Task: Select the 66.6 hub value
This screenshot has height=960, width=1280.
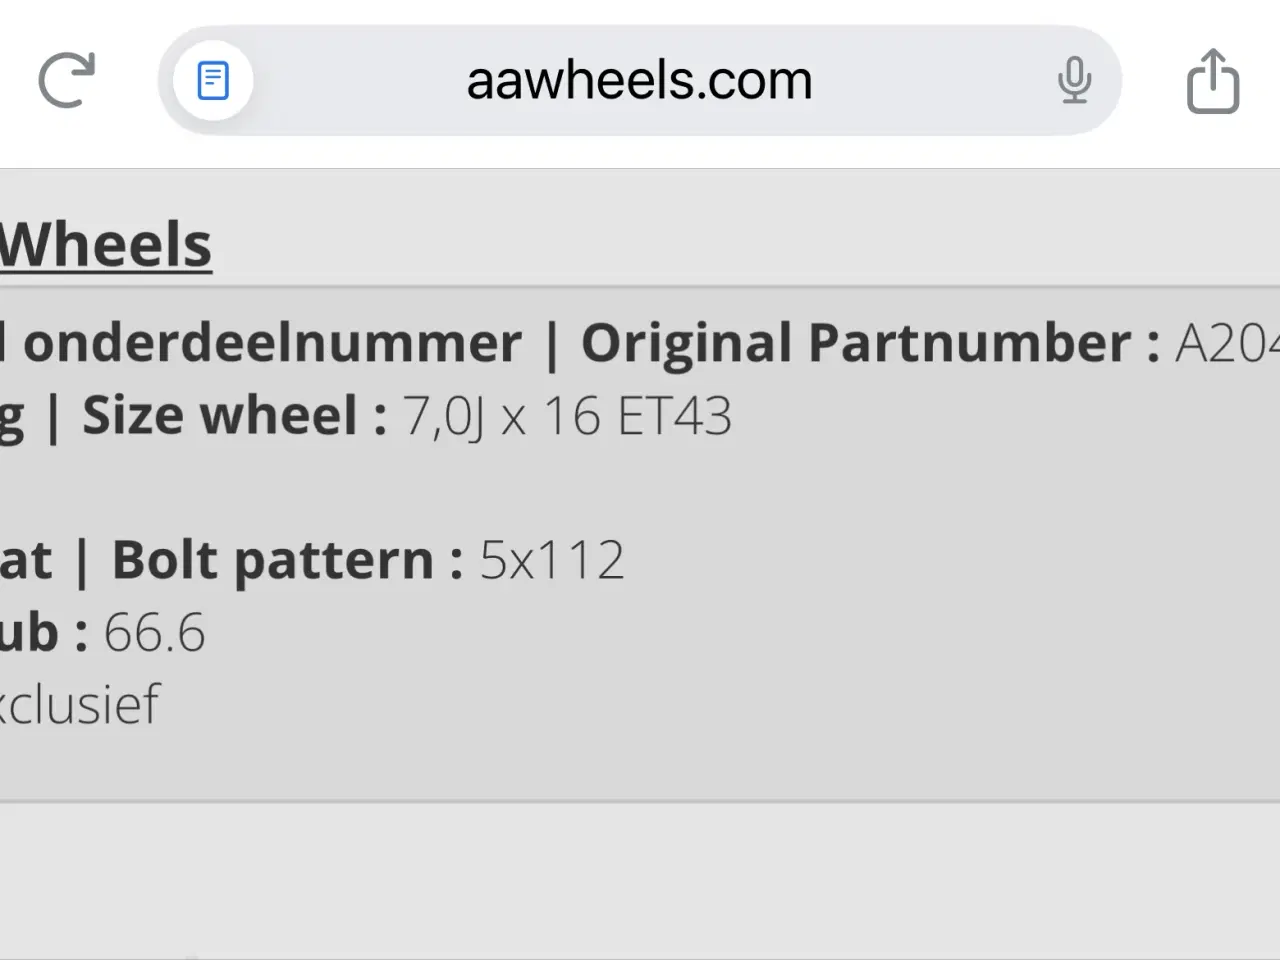Action: [x=155, y=633]
